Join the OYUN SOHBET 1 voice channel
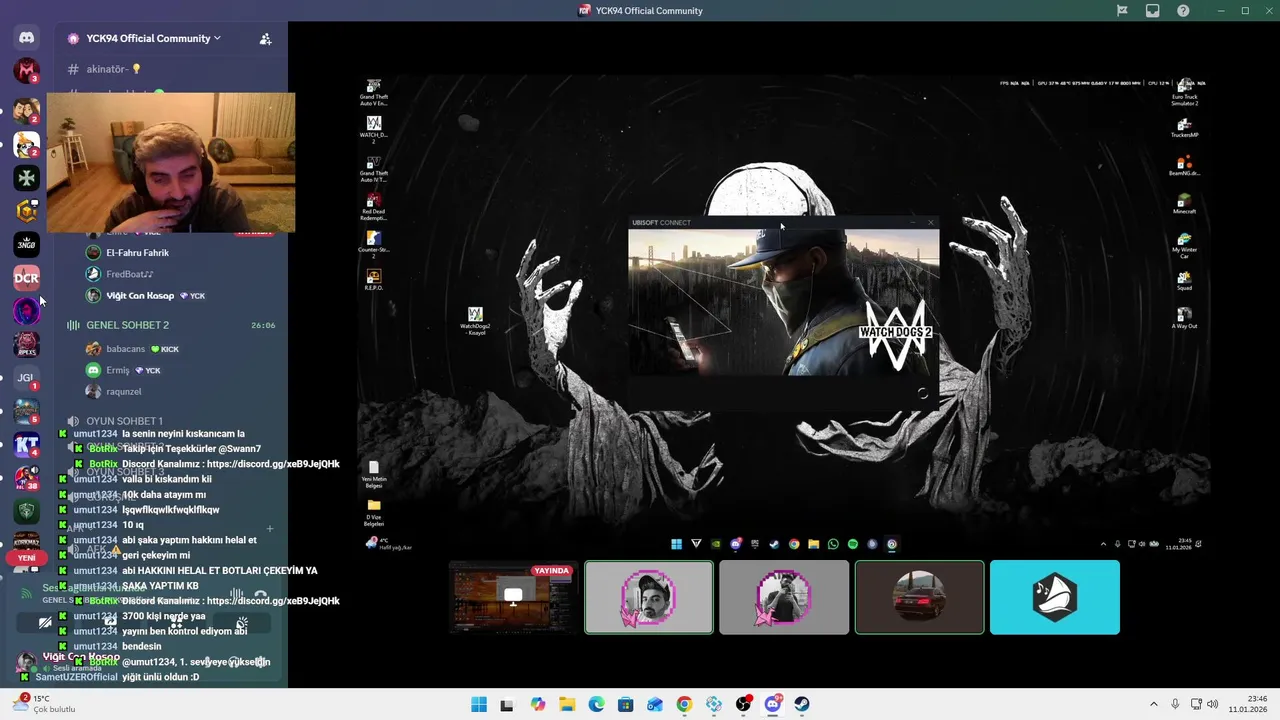This screenshot has height=720, width=1280. 124,421
